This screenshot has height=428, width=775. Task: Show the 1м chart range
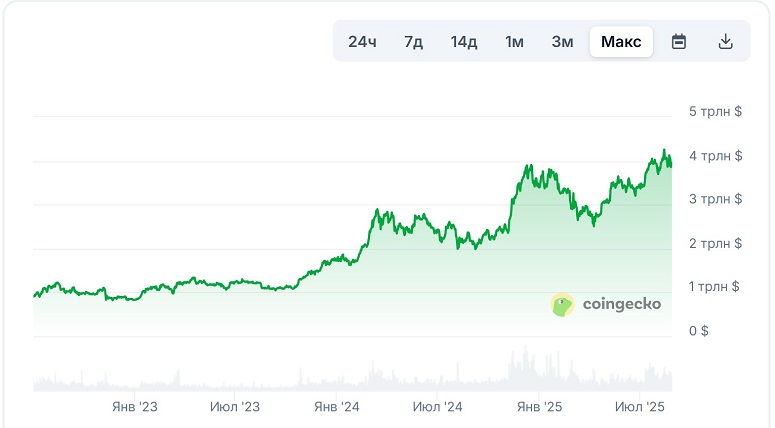pos(514,42)
